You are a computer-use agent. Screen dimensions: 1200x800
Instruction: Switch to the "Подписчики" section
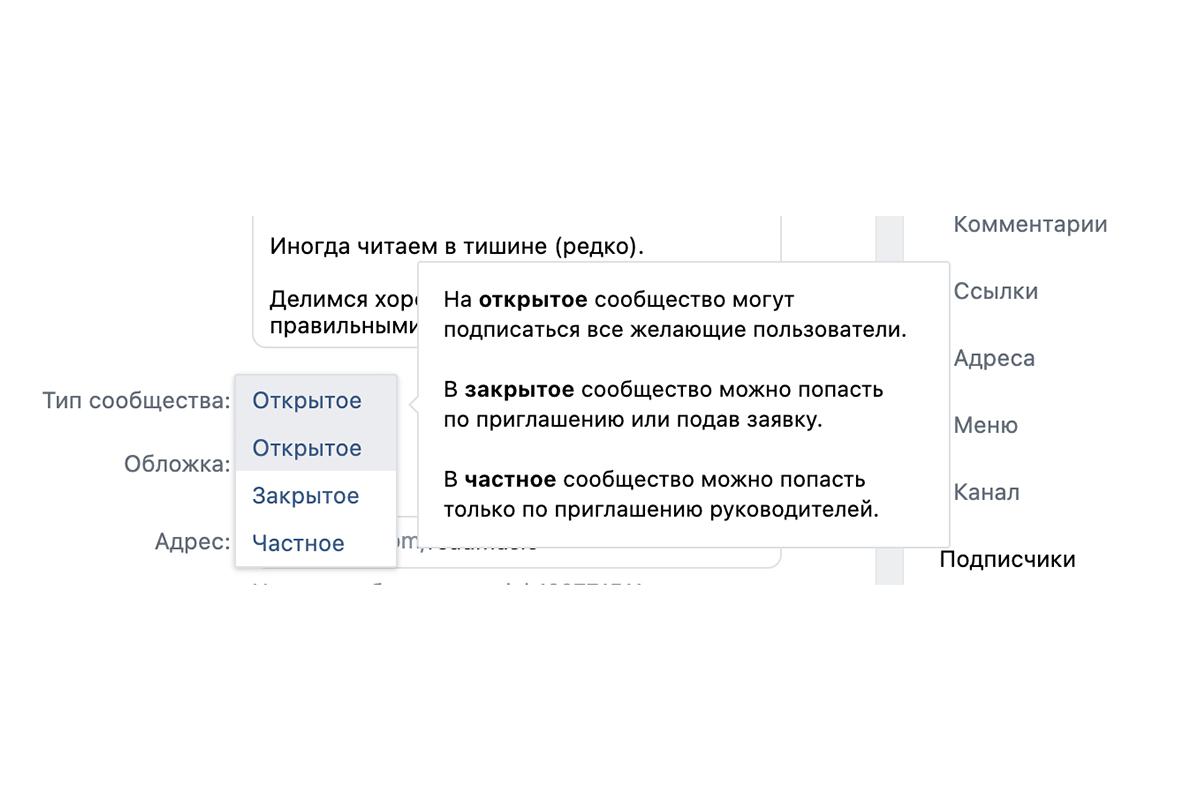pos(1007,559)
